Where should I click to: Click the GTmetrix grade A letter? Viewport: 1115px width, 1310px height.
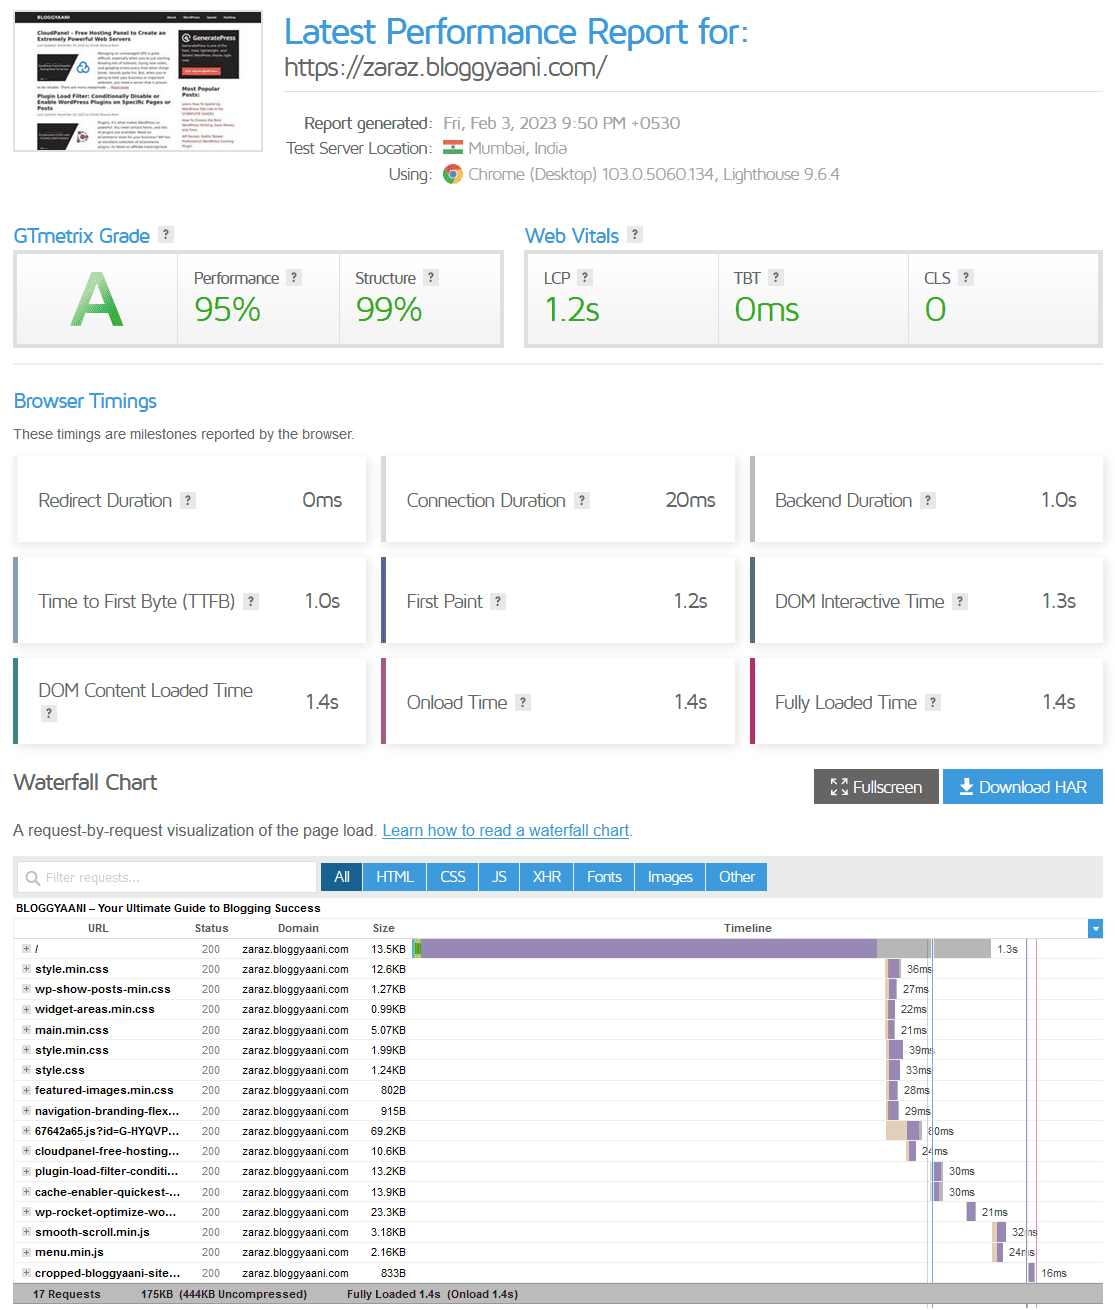tap(96, 299)
